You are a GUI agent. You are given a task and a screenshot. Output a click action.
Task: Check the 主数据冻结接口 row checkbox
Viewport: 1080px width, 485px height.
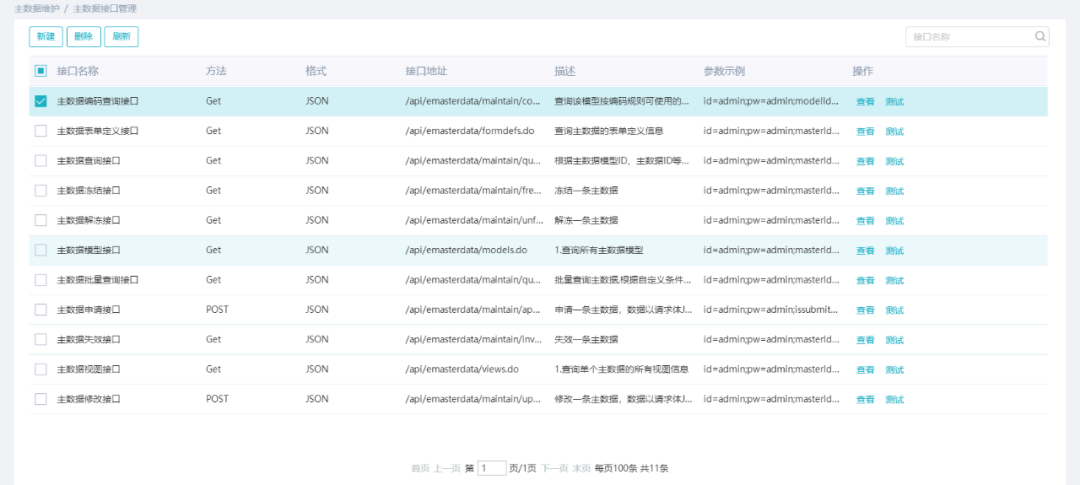click(x=41, y=190)
